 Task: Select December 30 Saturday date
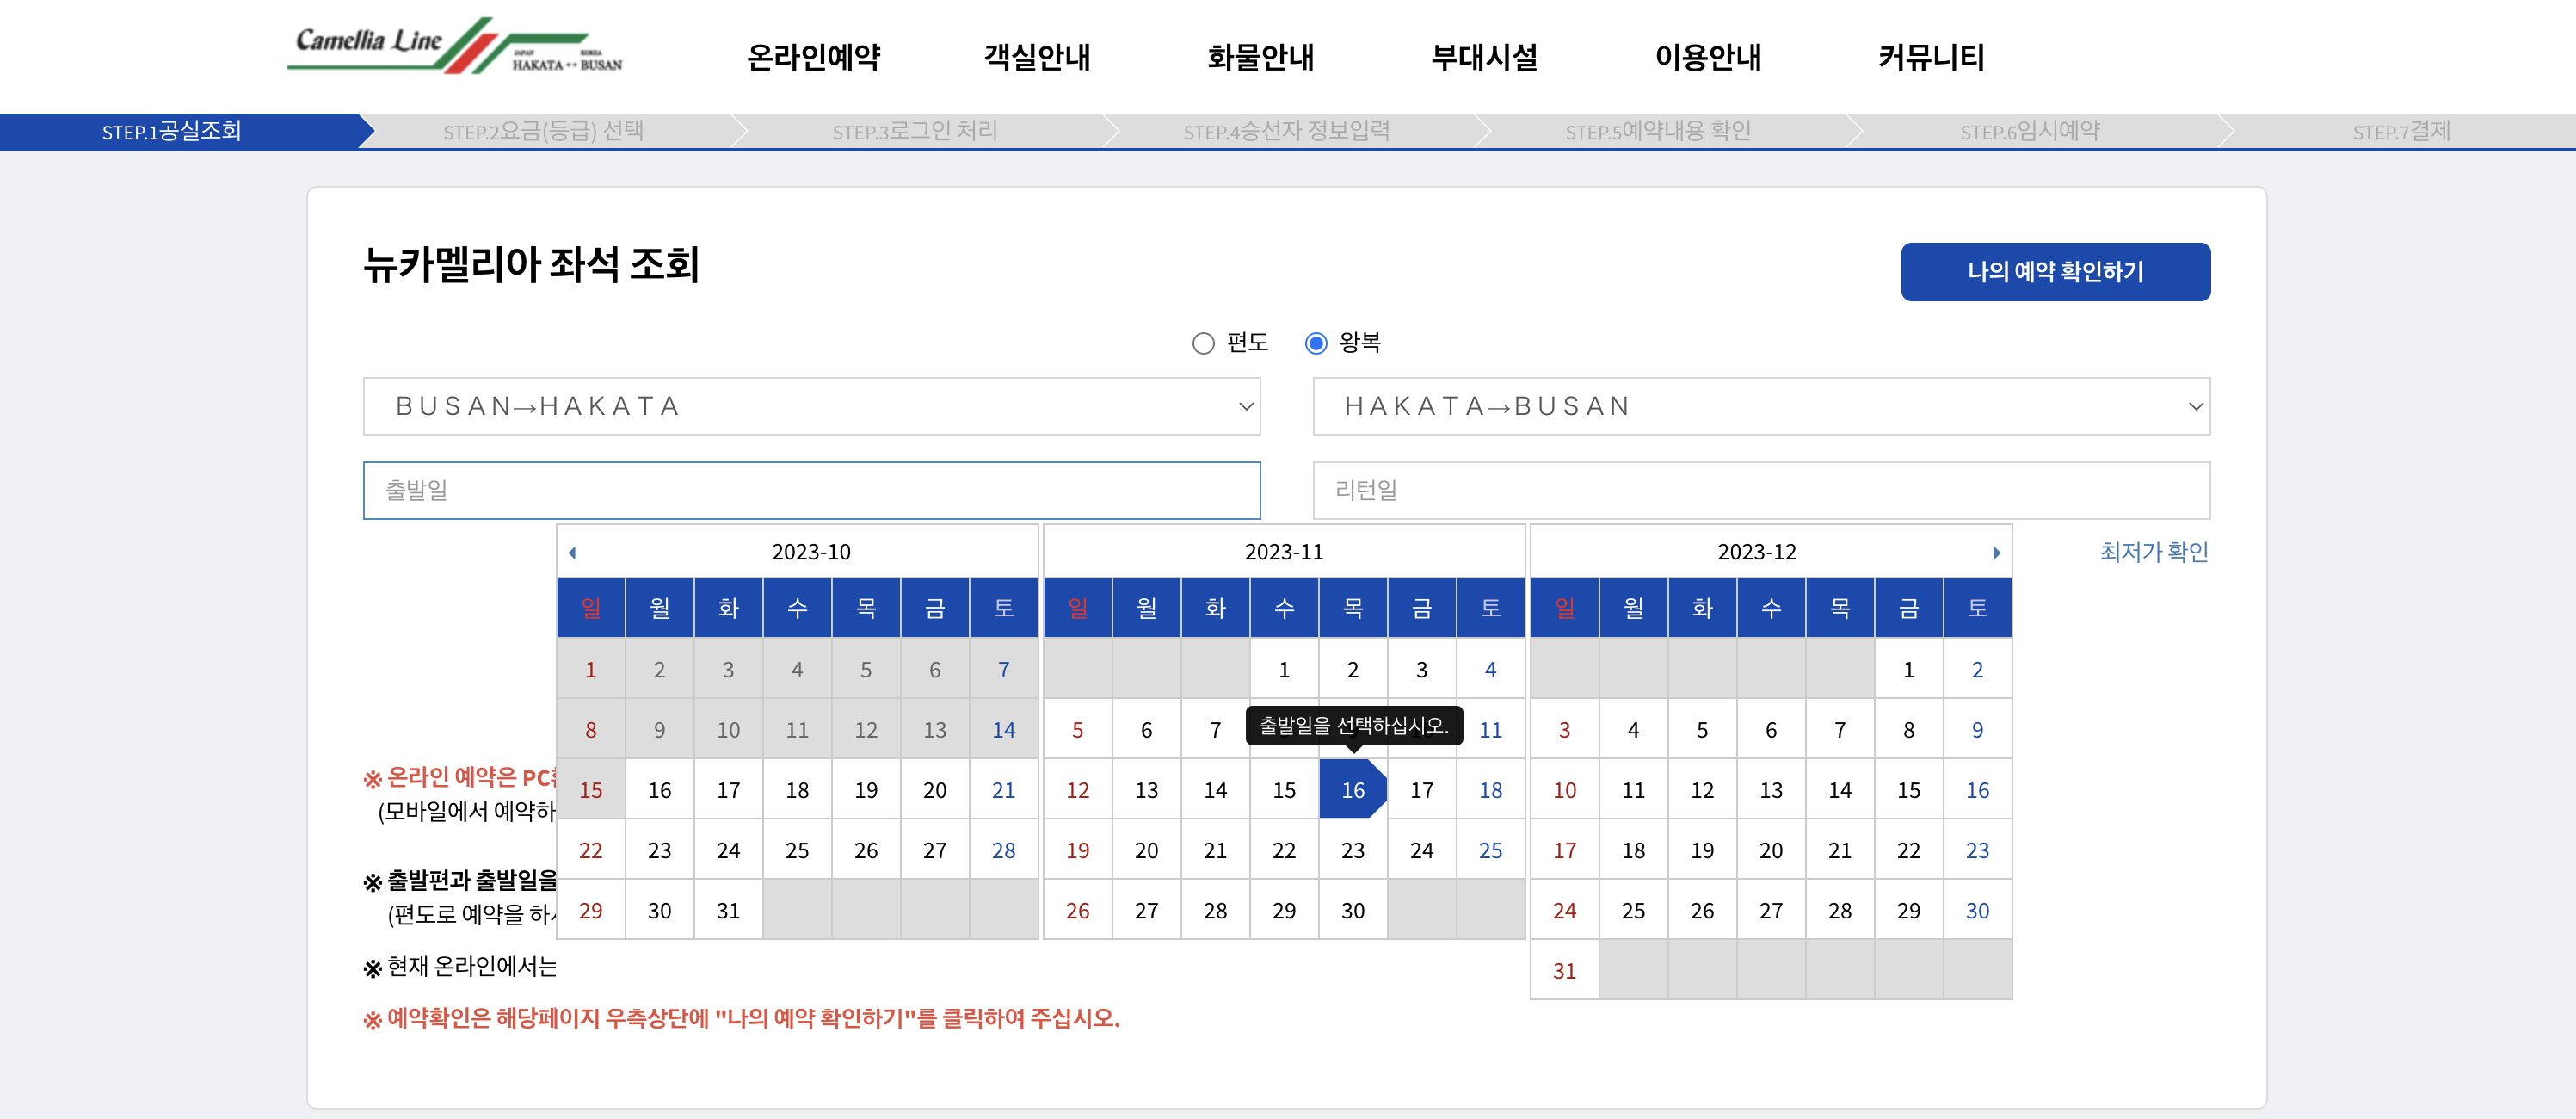(x=1977, y=910)
